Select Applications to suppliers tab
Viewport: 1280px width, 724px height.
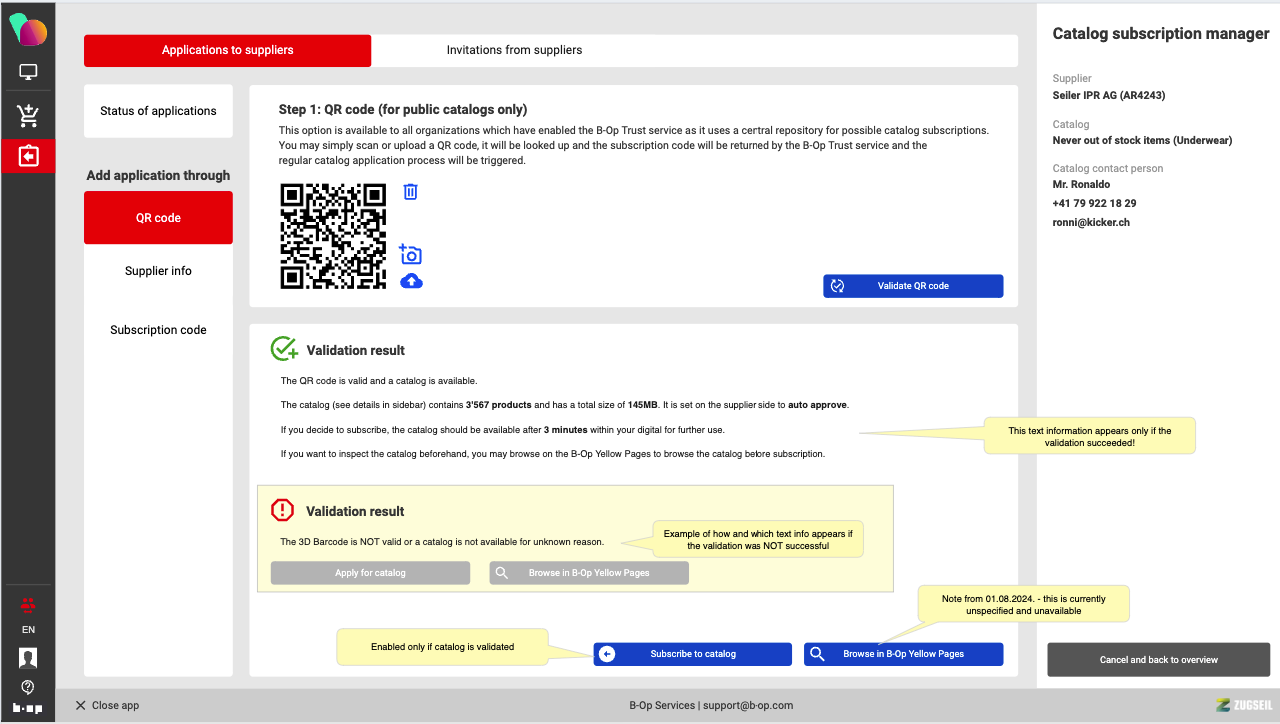click(x=228, y=50)
